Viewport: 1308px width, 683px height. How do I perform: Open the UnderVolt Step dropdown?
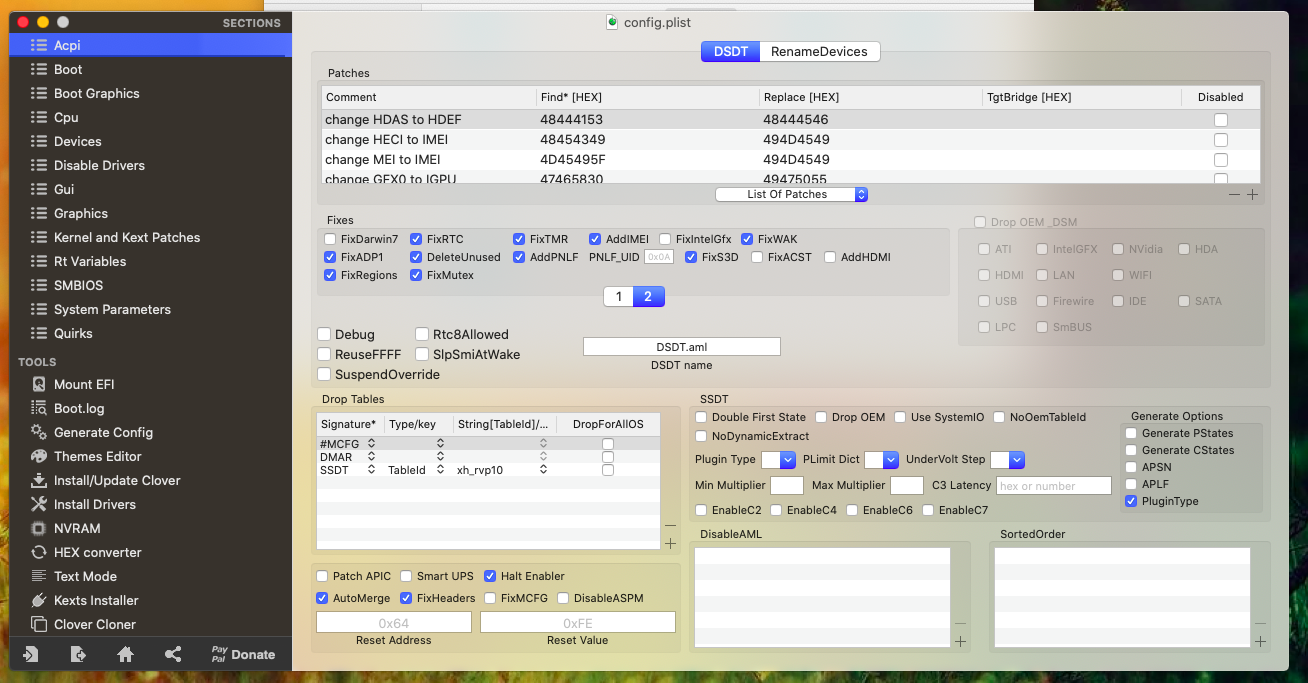click(x=1007, y=459)
